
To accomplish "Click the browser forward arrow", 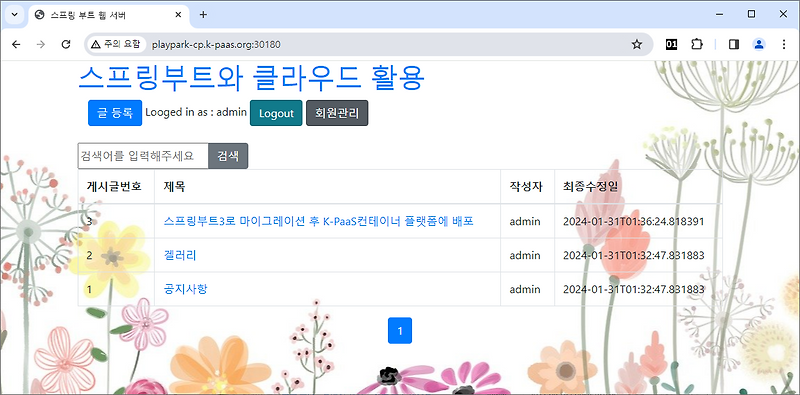I will coord(41,45).
